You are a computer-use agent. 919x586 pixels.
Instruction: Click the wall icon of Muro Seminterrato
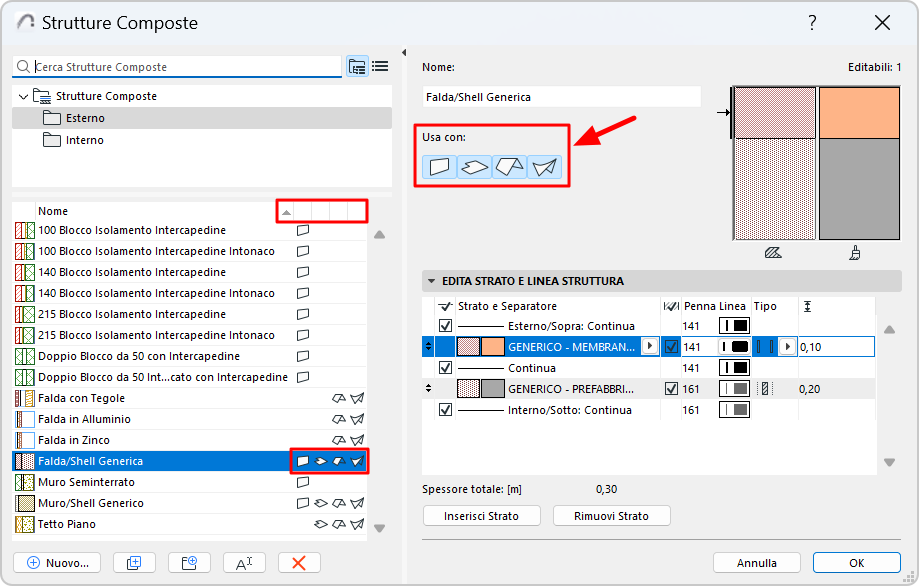pyautogui.click(x=303, y=482)
